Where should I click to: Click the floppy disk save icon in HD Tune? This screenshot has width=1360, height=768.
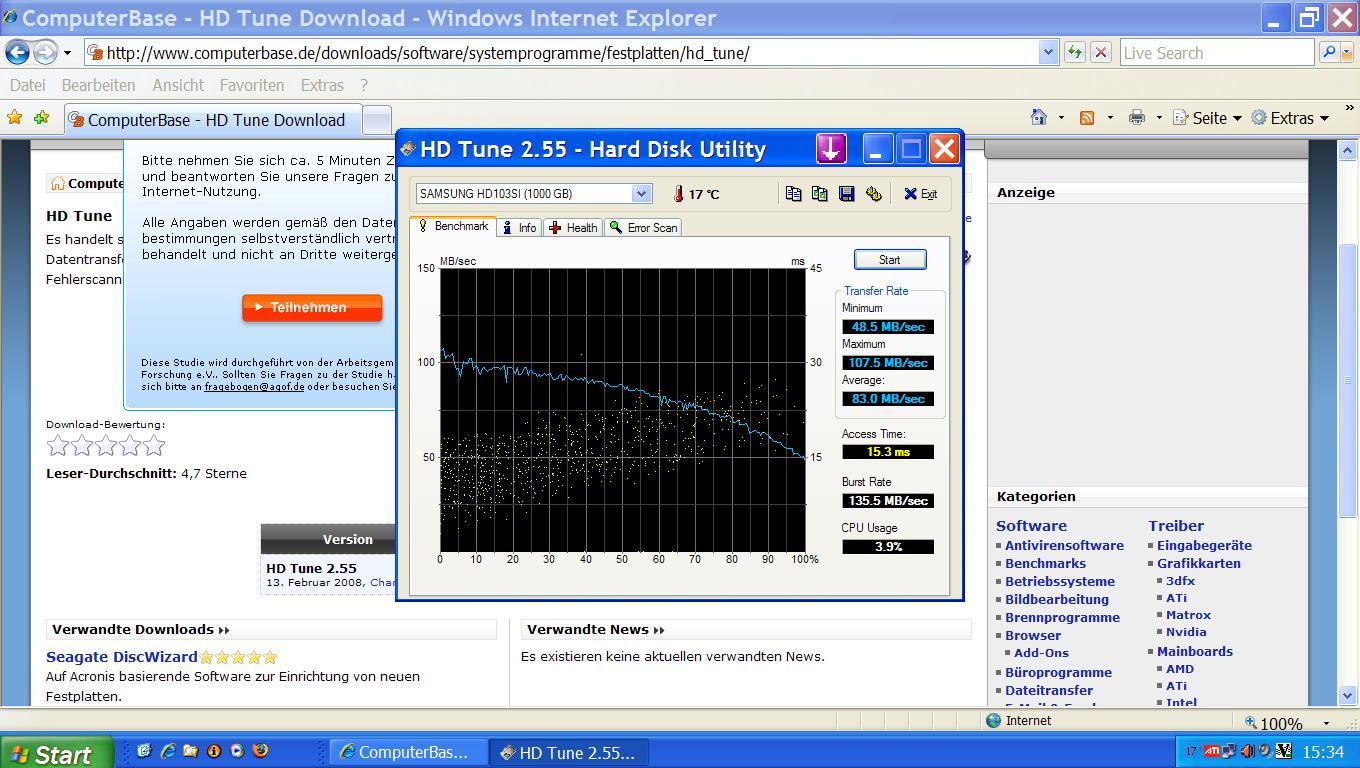pos(847,194)
